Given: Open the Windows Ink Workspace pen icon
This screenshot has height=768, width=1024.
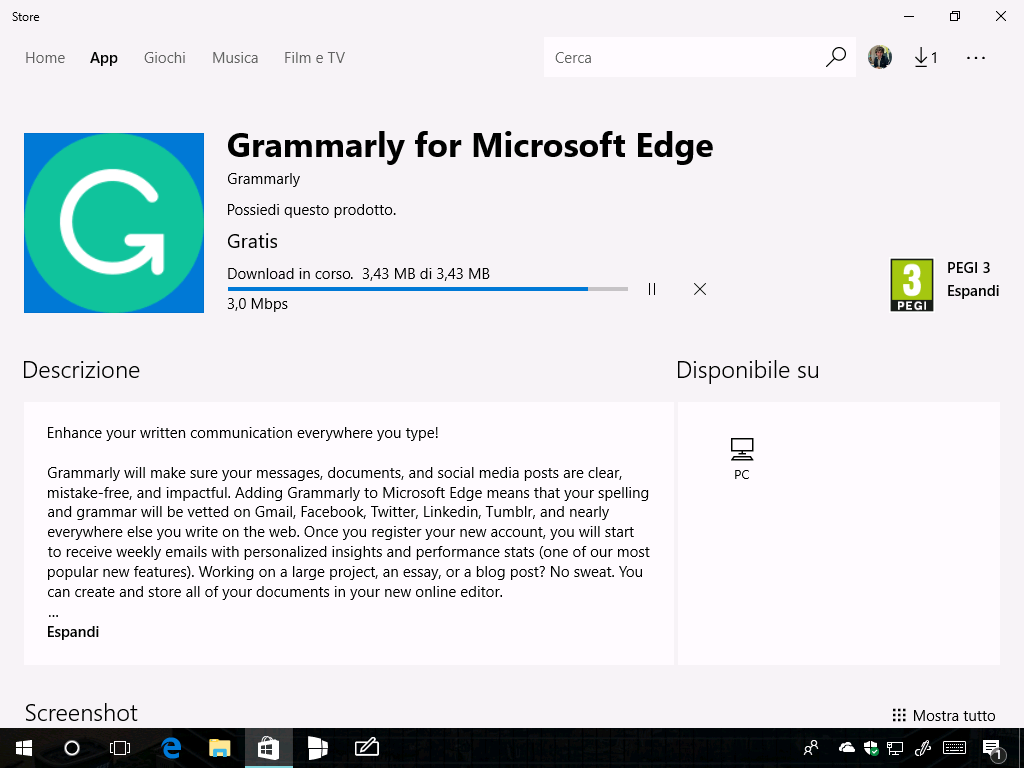Looking at the screenshot, I should pyautogui.click(x=923, y=748).
